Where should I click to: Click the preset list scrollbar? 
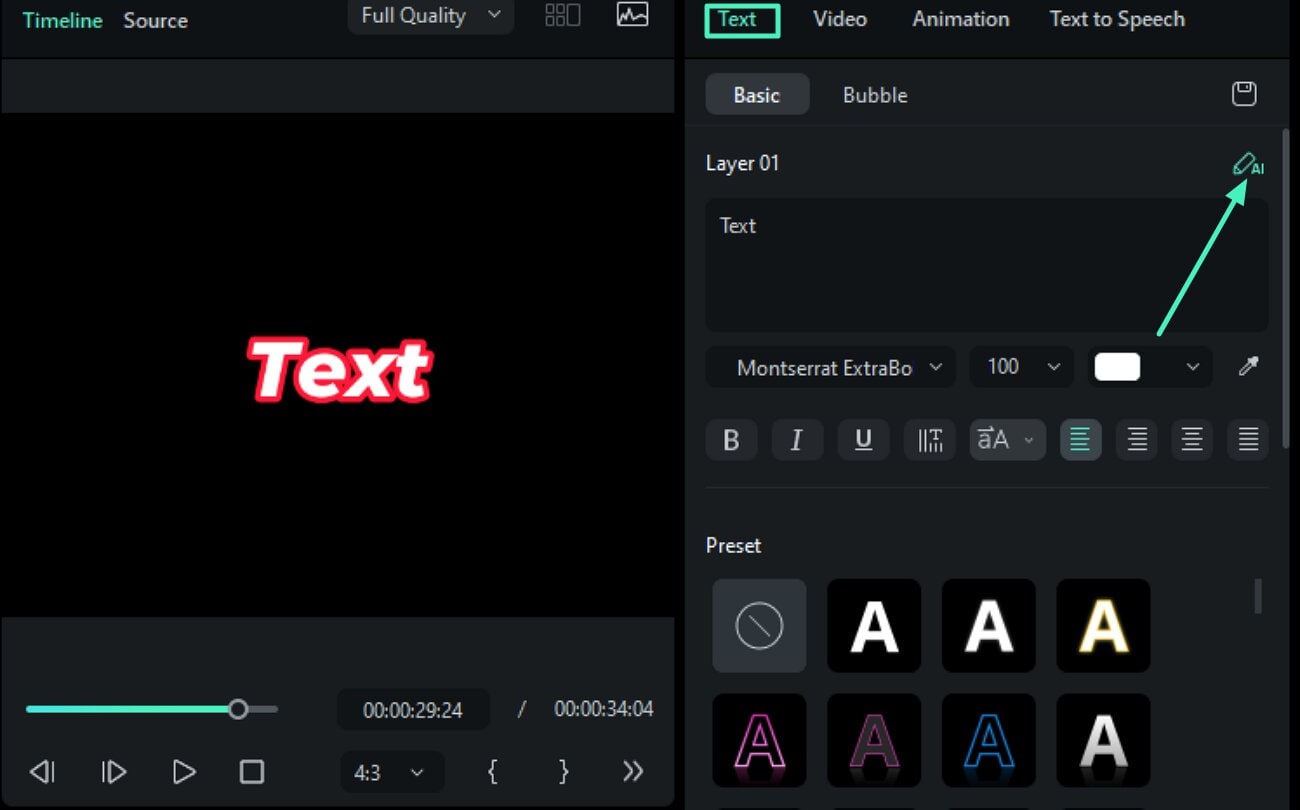pos(1258,596)
